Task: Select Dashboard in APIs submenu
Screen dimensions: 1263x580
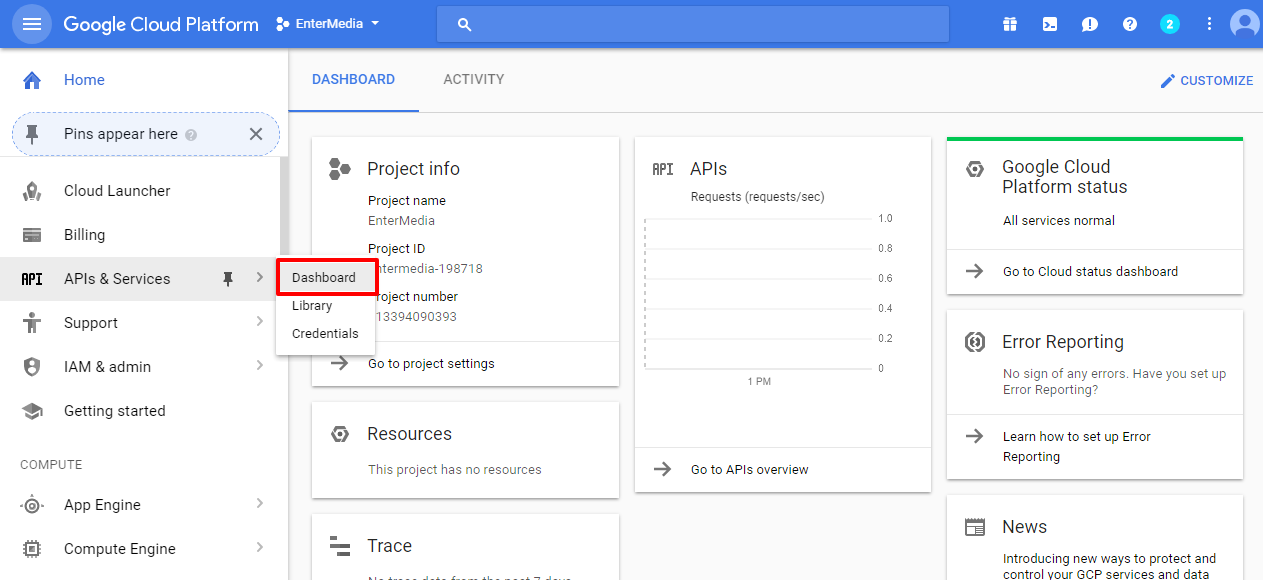Action: click(x=326, y=278)
